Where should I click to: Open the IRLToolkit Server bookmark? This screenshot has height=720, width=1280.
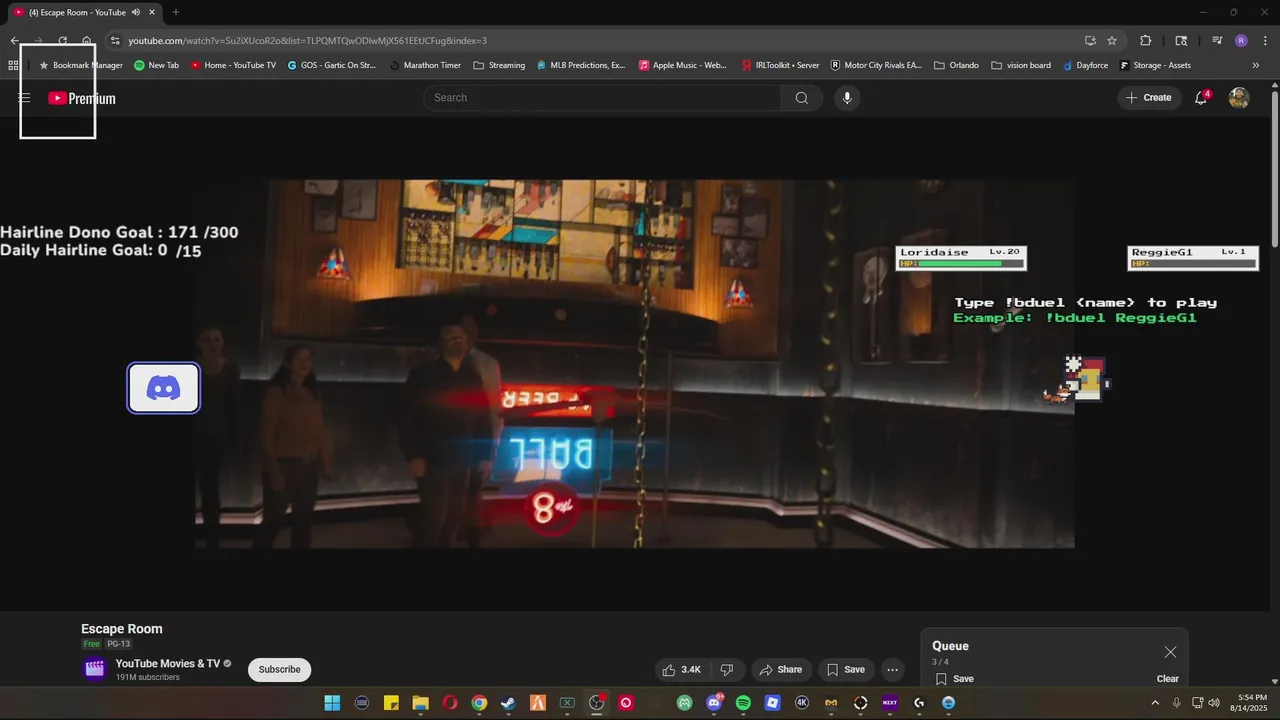pos(780,65)
